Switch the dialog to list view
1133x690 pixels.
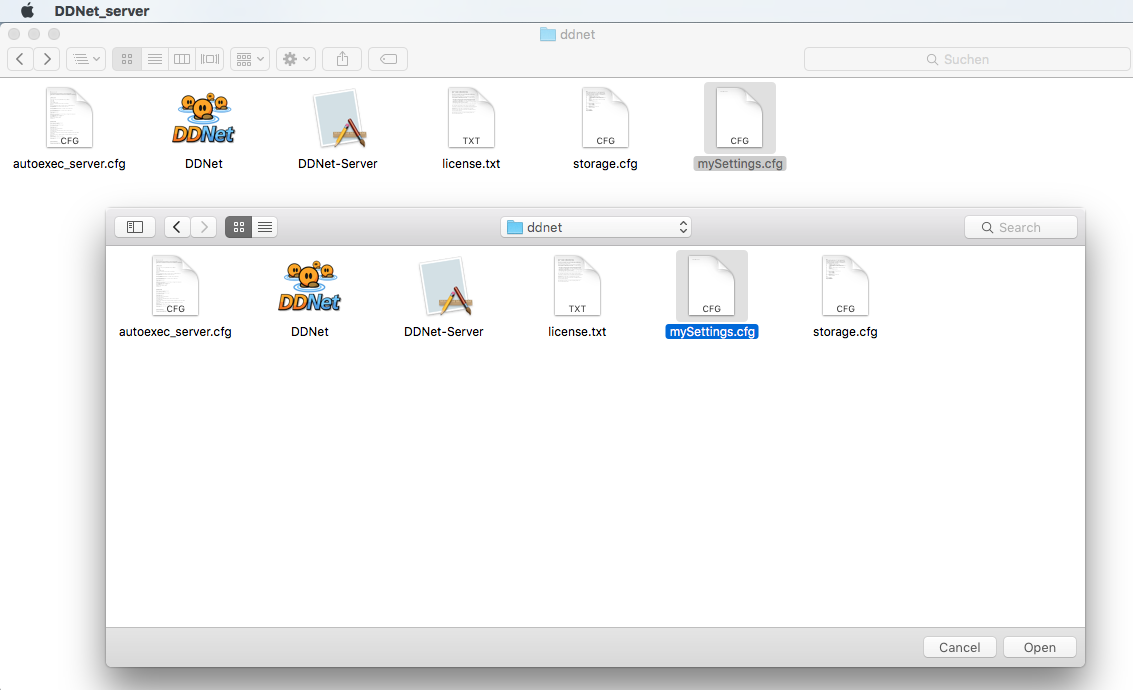point(264,227)
